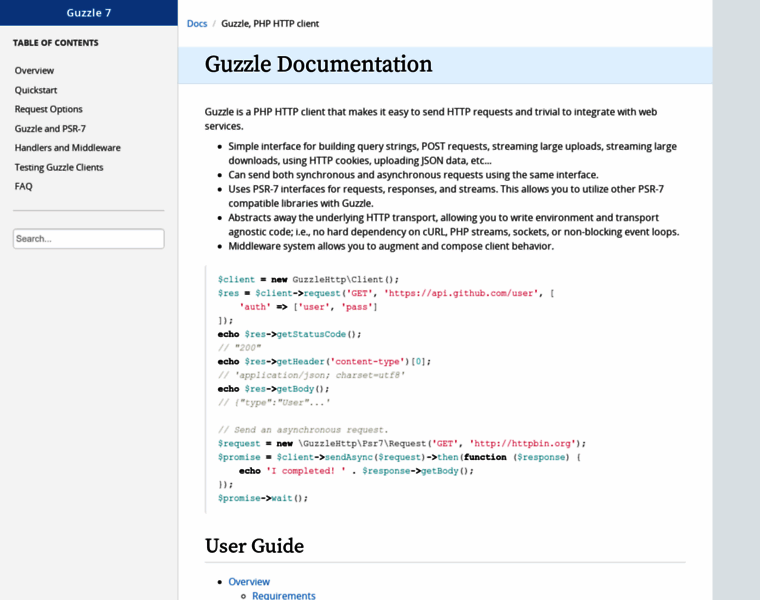
Task: Open the Requirements sub-link
Action: tap(284, 595)
